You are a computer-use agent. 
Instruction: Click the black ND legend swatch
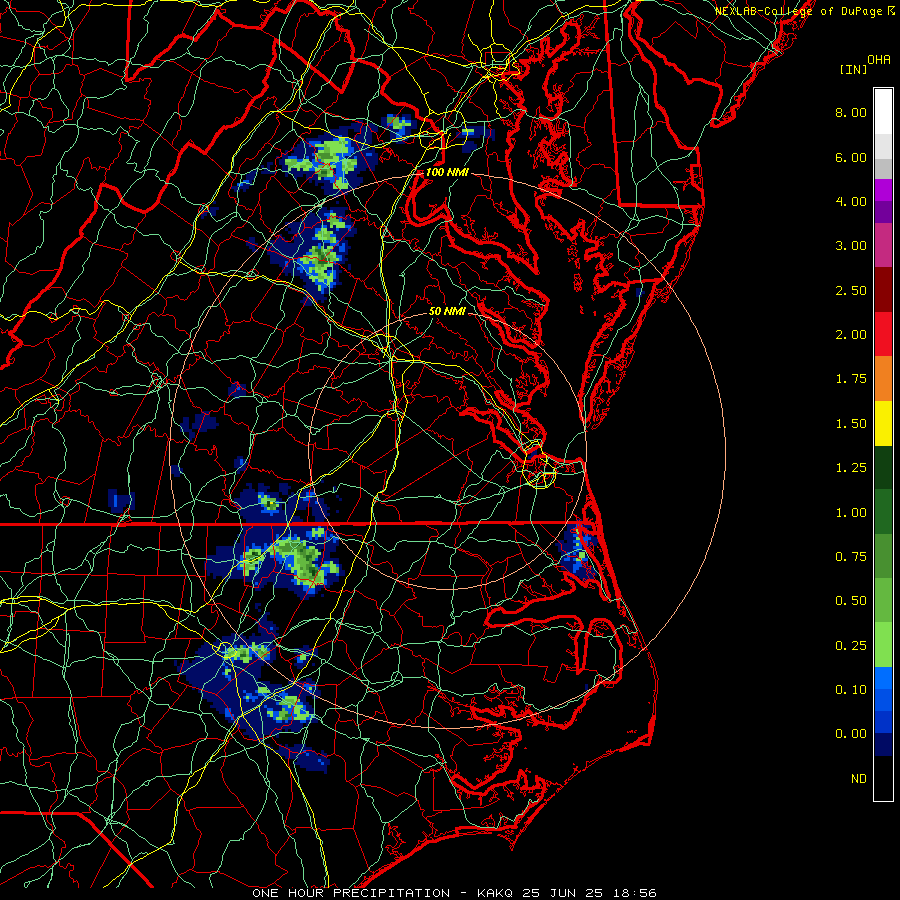[883, 778]
